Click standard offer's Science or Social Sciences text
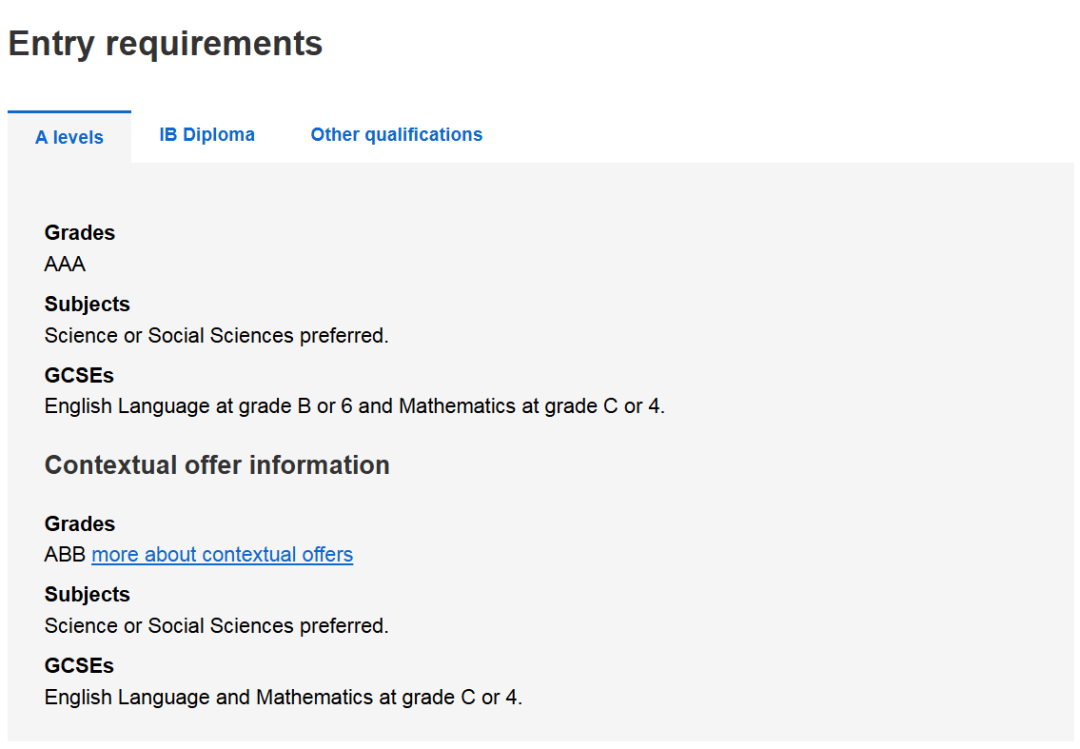Screen dimensions: 1080x749 tap(216, 336)
